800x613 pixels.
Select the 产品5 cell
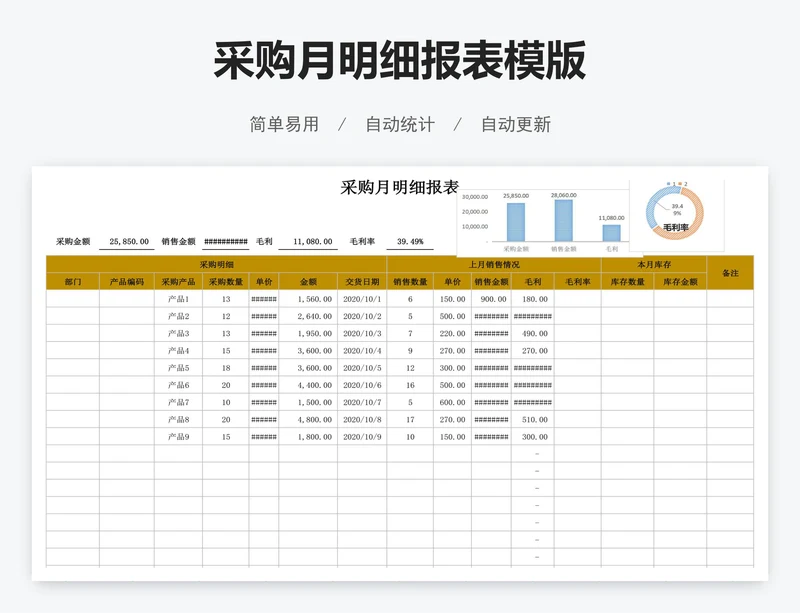tap(179, 368)
